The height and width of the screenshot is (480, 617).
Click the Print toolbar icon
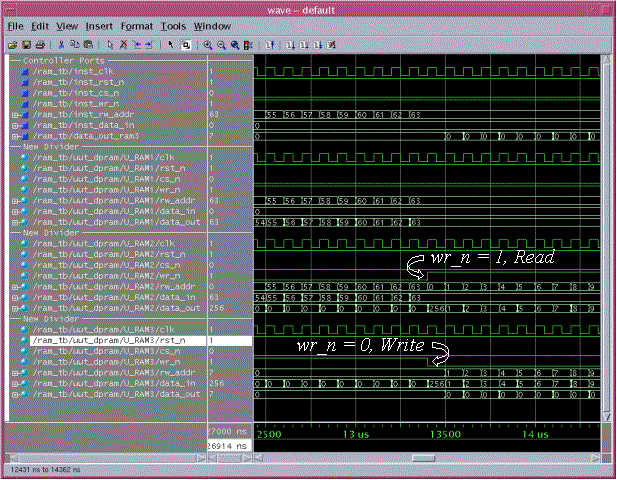coord(38,45)
